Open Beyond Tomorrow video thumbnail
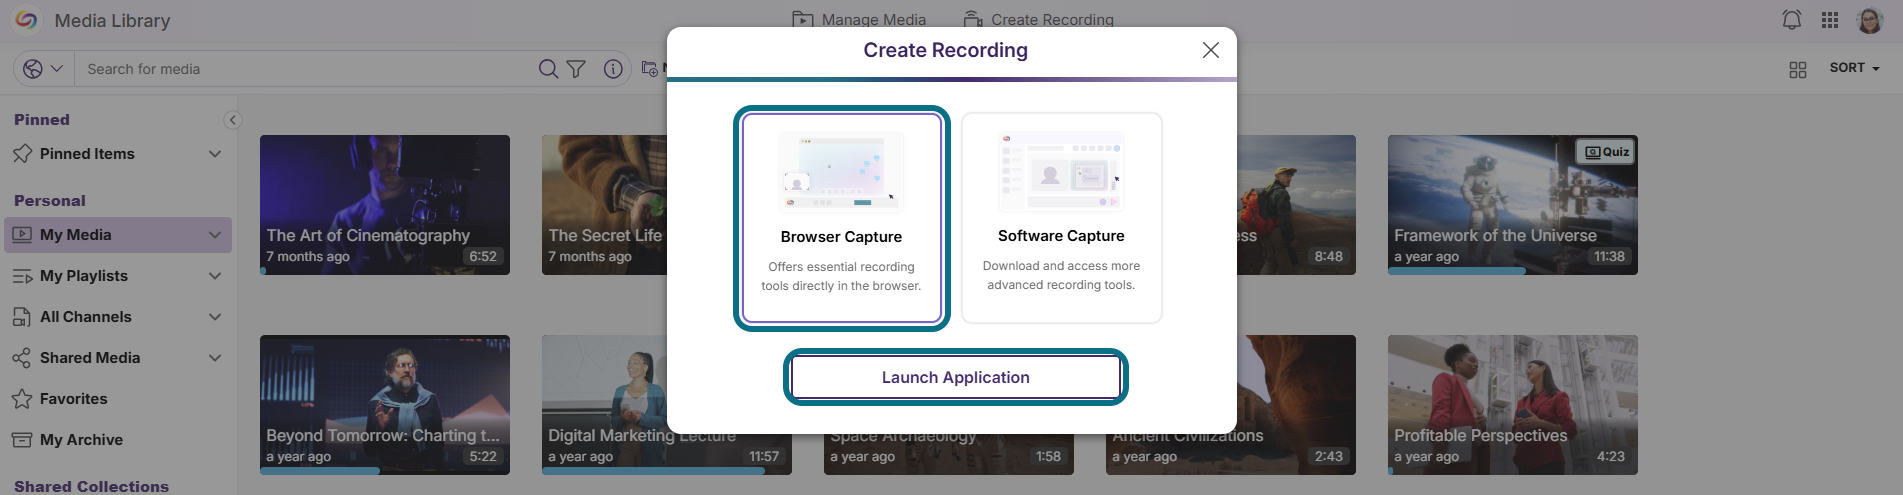 (x=385, y=405)
